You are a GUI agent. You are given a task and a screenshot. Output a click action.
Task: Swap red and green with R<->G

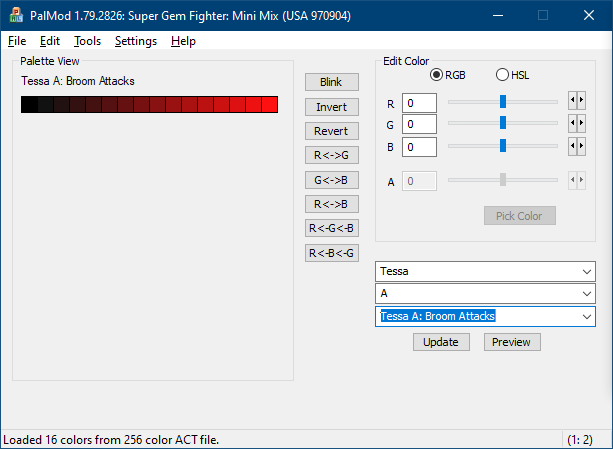coord(332,155)
